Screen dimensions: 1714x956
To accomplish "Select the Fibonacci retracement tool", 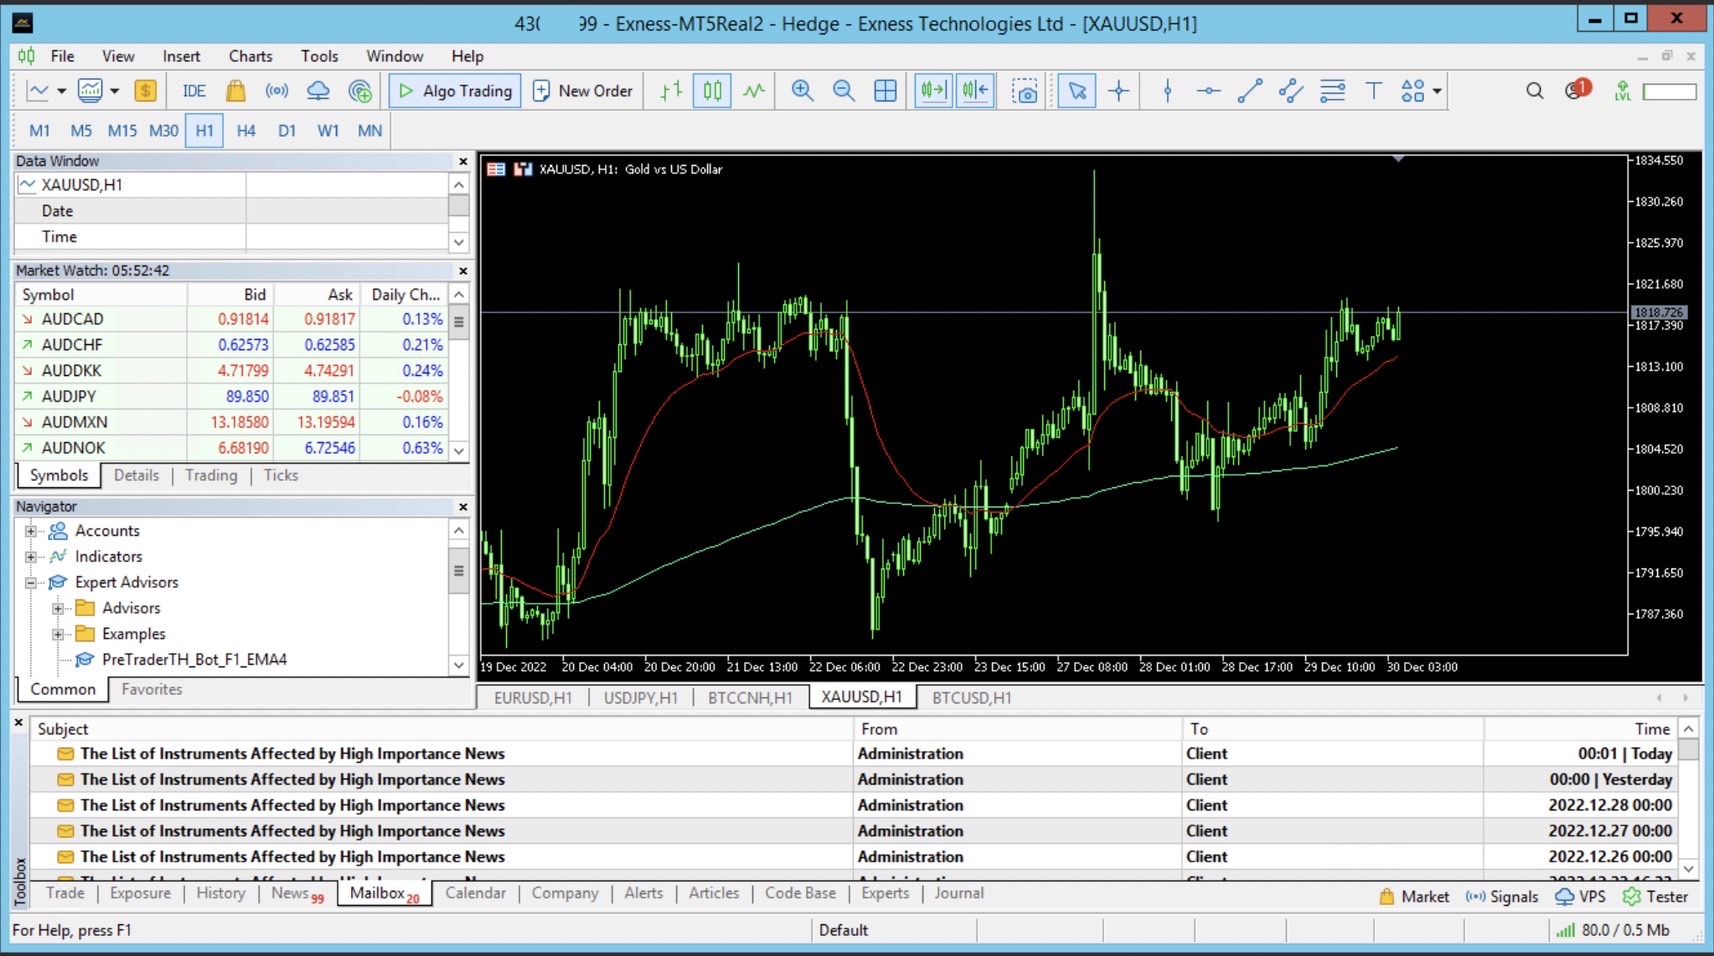I will pyautogui.click(x=1332, y=91).
